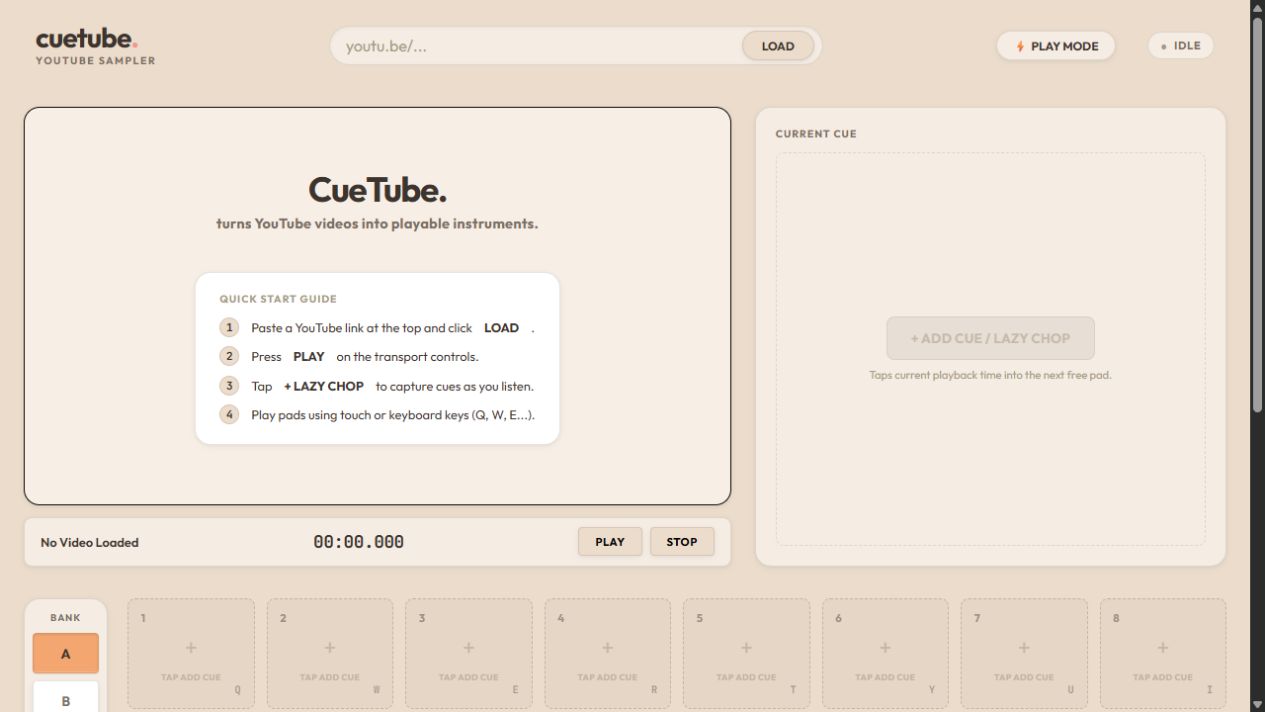Image resolution: width=1265 pixels, height=712 pixels.
Task: Click the tagline about playable instruments
Action: 377,224
